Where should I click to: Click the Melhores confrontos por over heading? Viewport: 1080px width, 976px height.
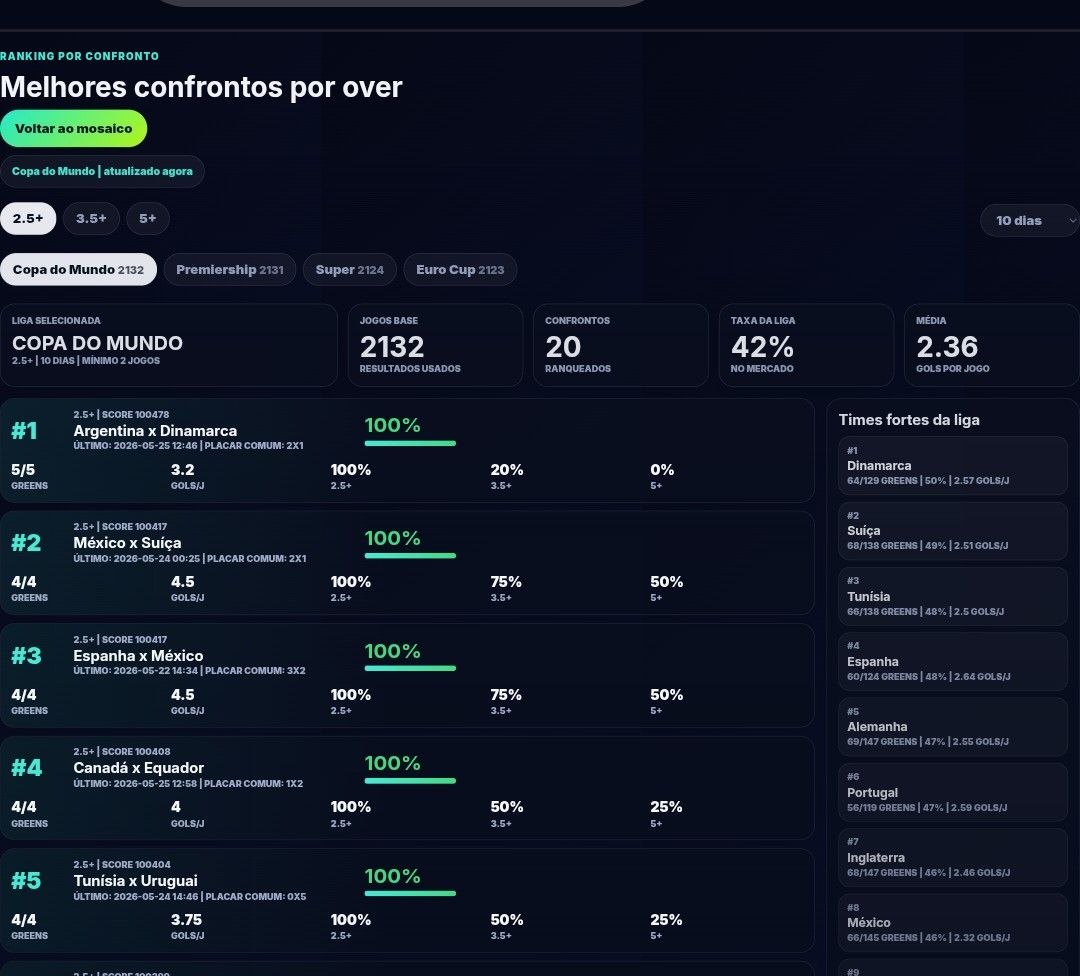(x=201, y=87)
